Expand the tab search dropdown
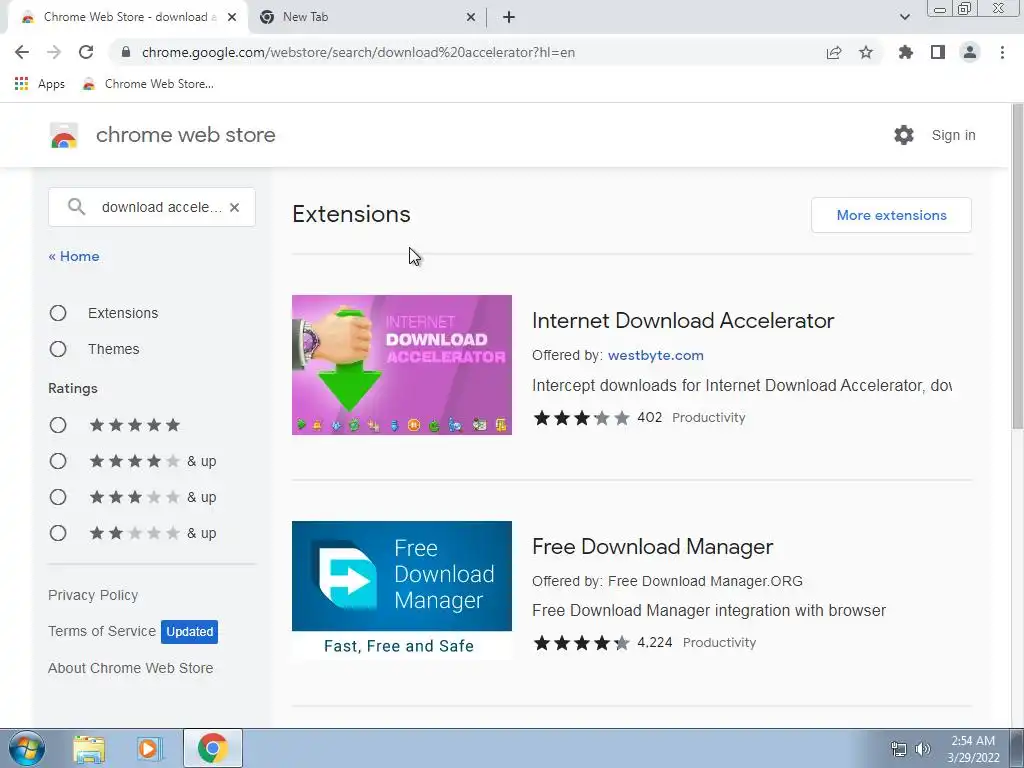 click(904, 17)
